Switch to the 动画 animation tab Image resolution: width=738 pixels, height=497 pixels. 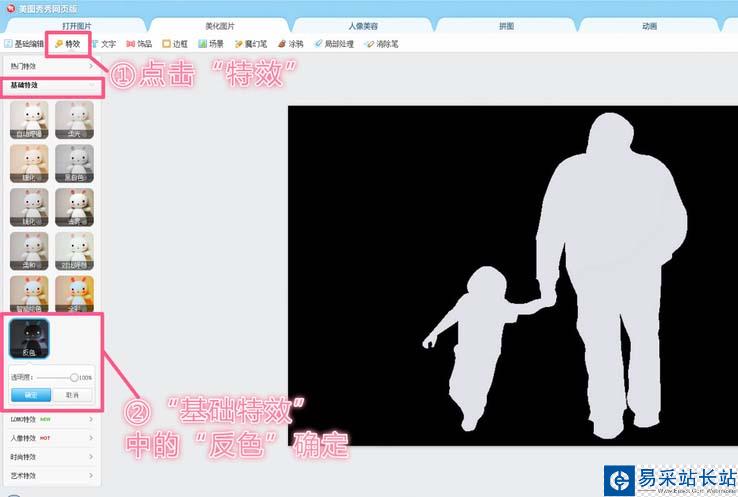coord(650,26)
